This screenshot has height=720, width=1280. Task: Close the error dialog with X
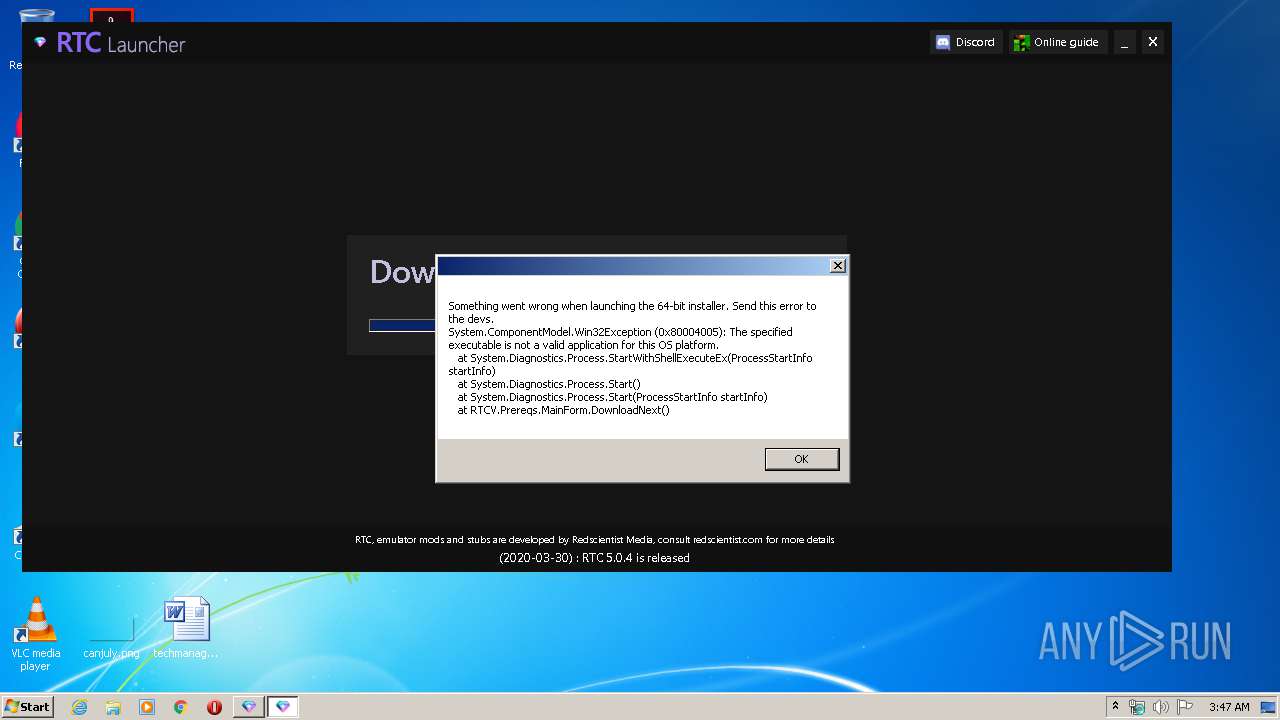[x=838, y=265]
